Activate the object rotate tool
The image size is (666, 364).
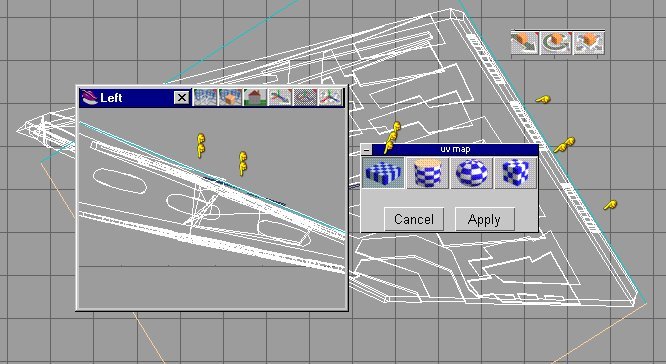pyautogui.click(x=556, y=43)
